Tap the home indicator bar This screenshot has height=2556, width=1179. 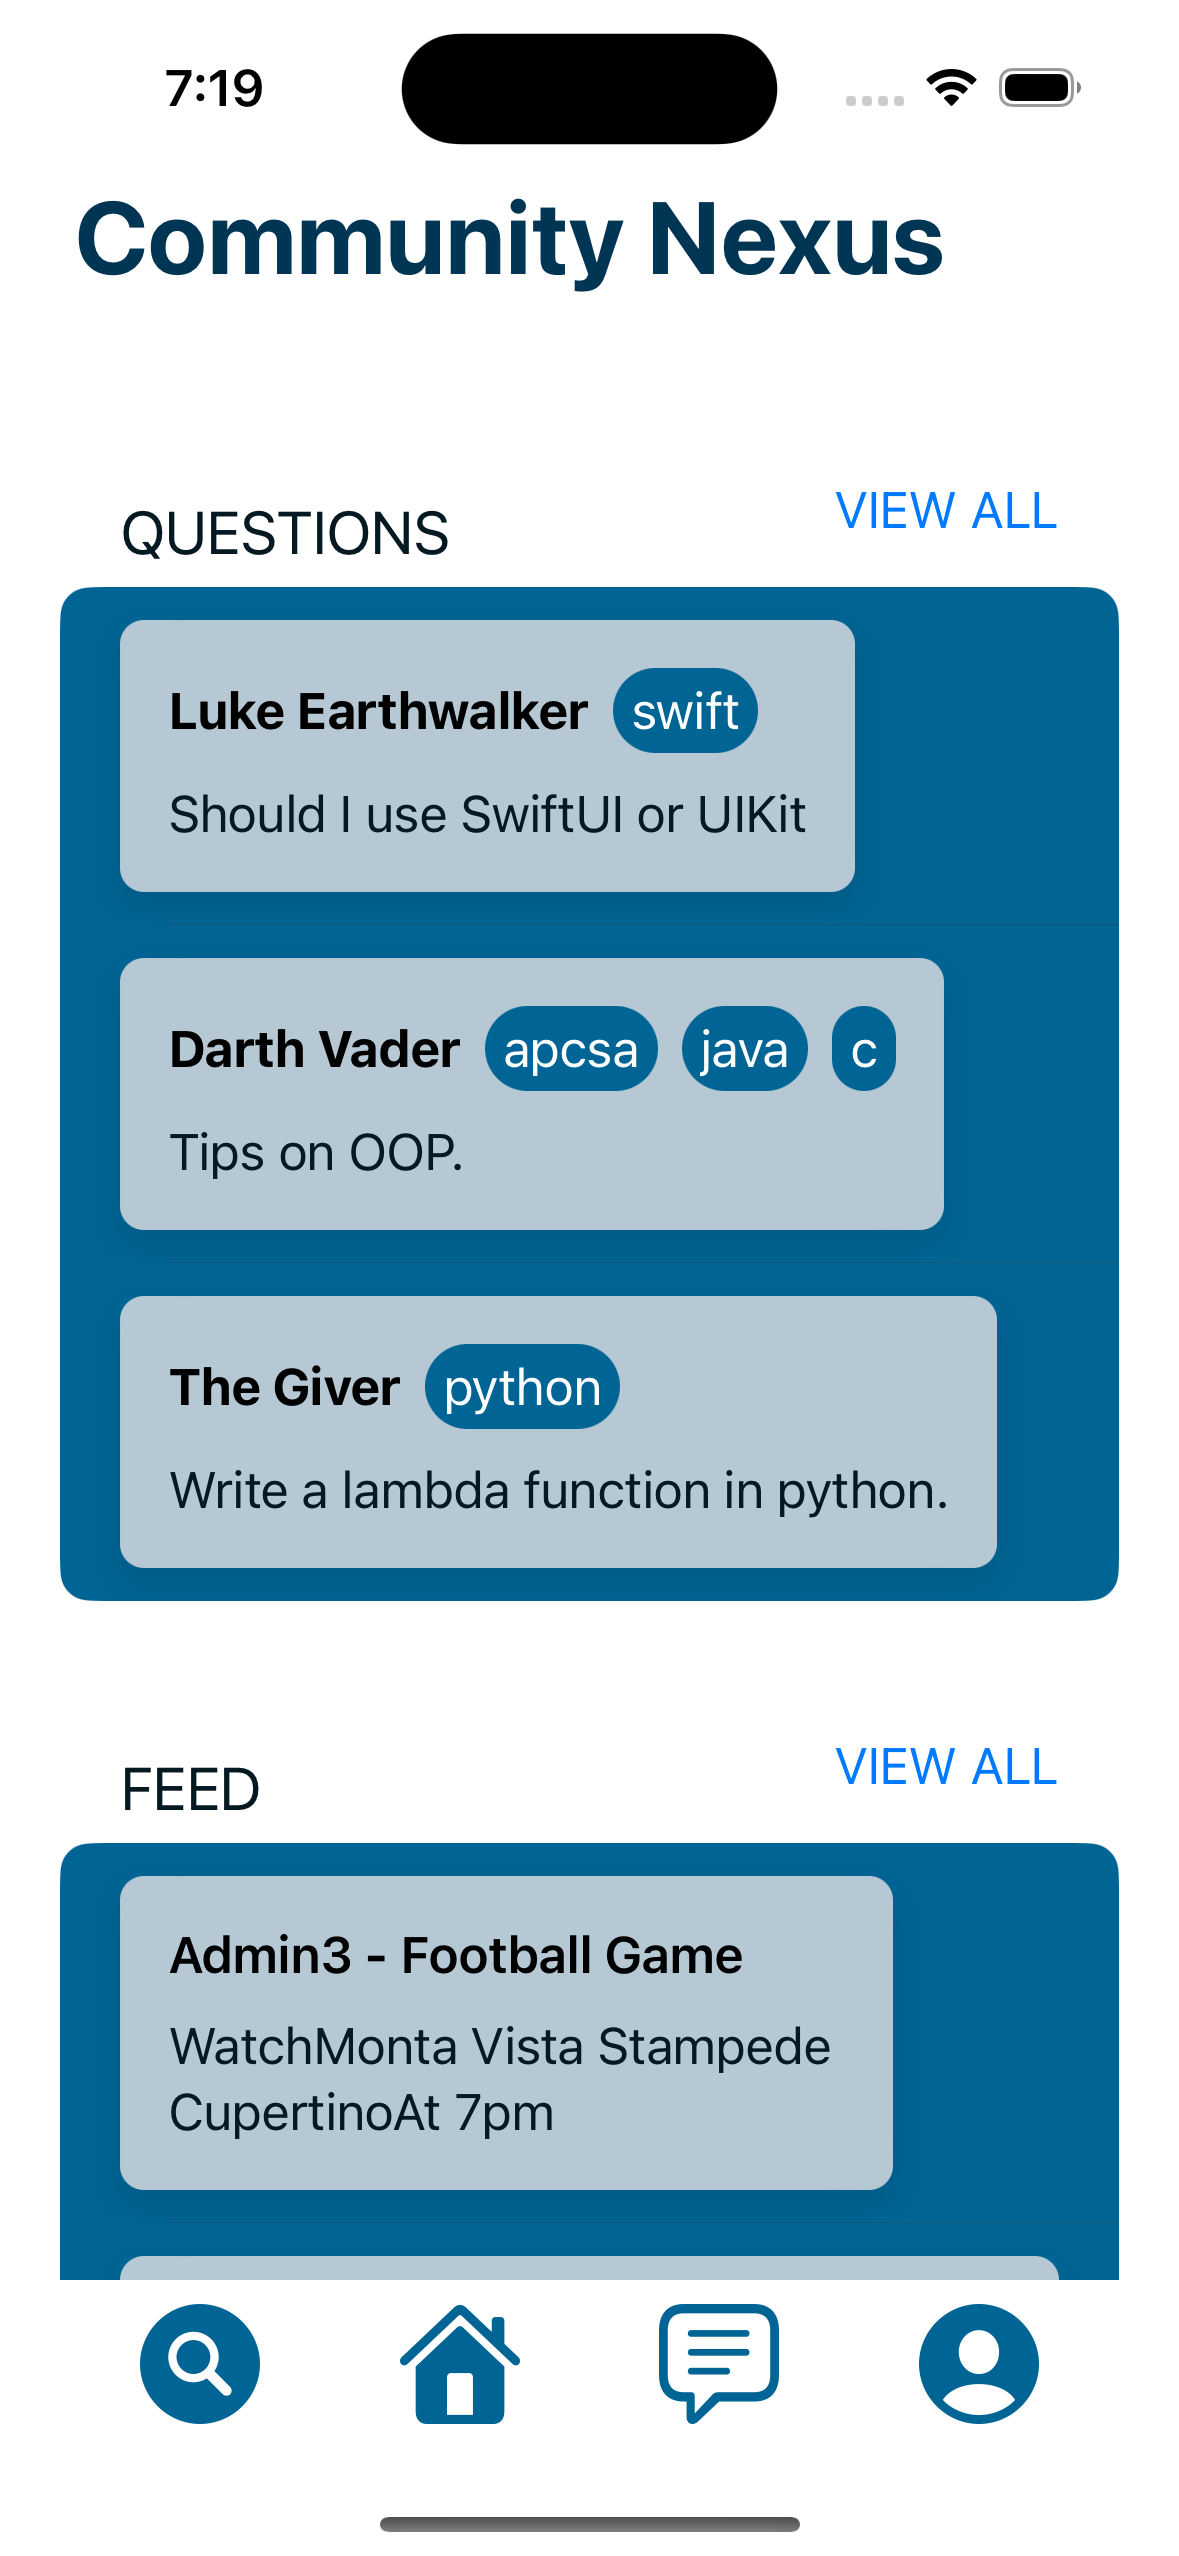coord(589,2524)
